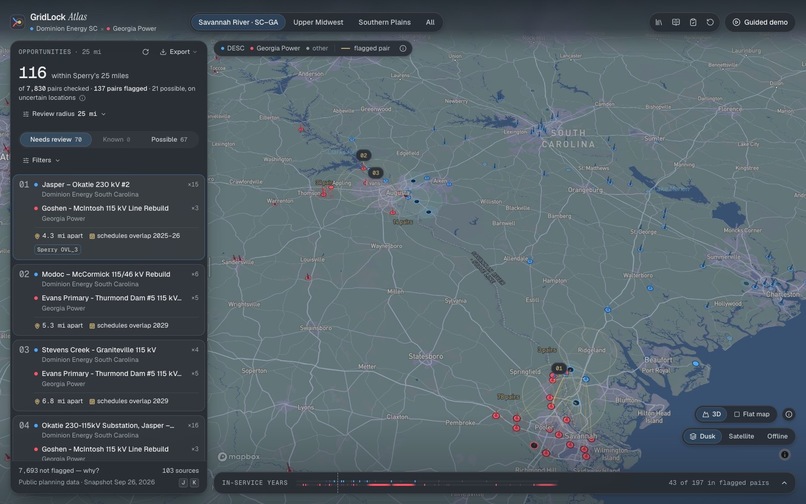Click the Mapbox logo

coord(239,457)
